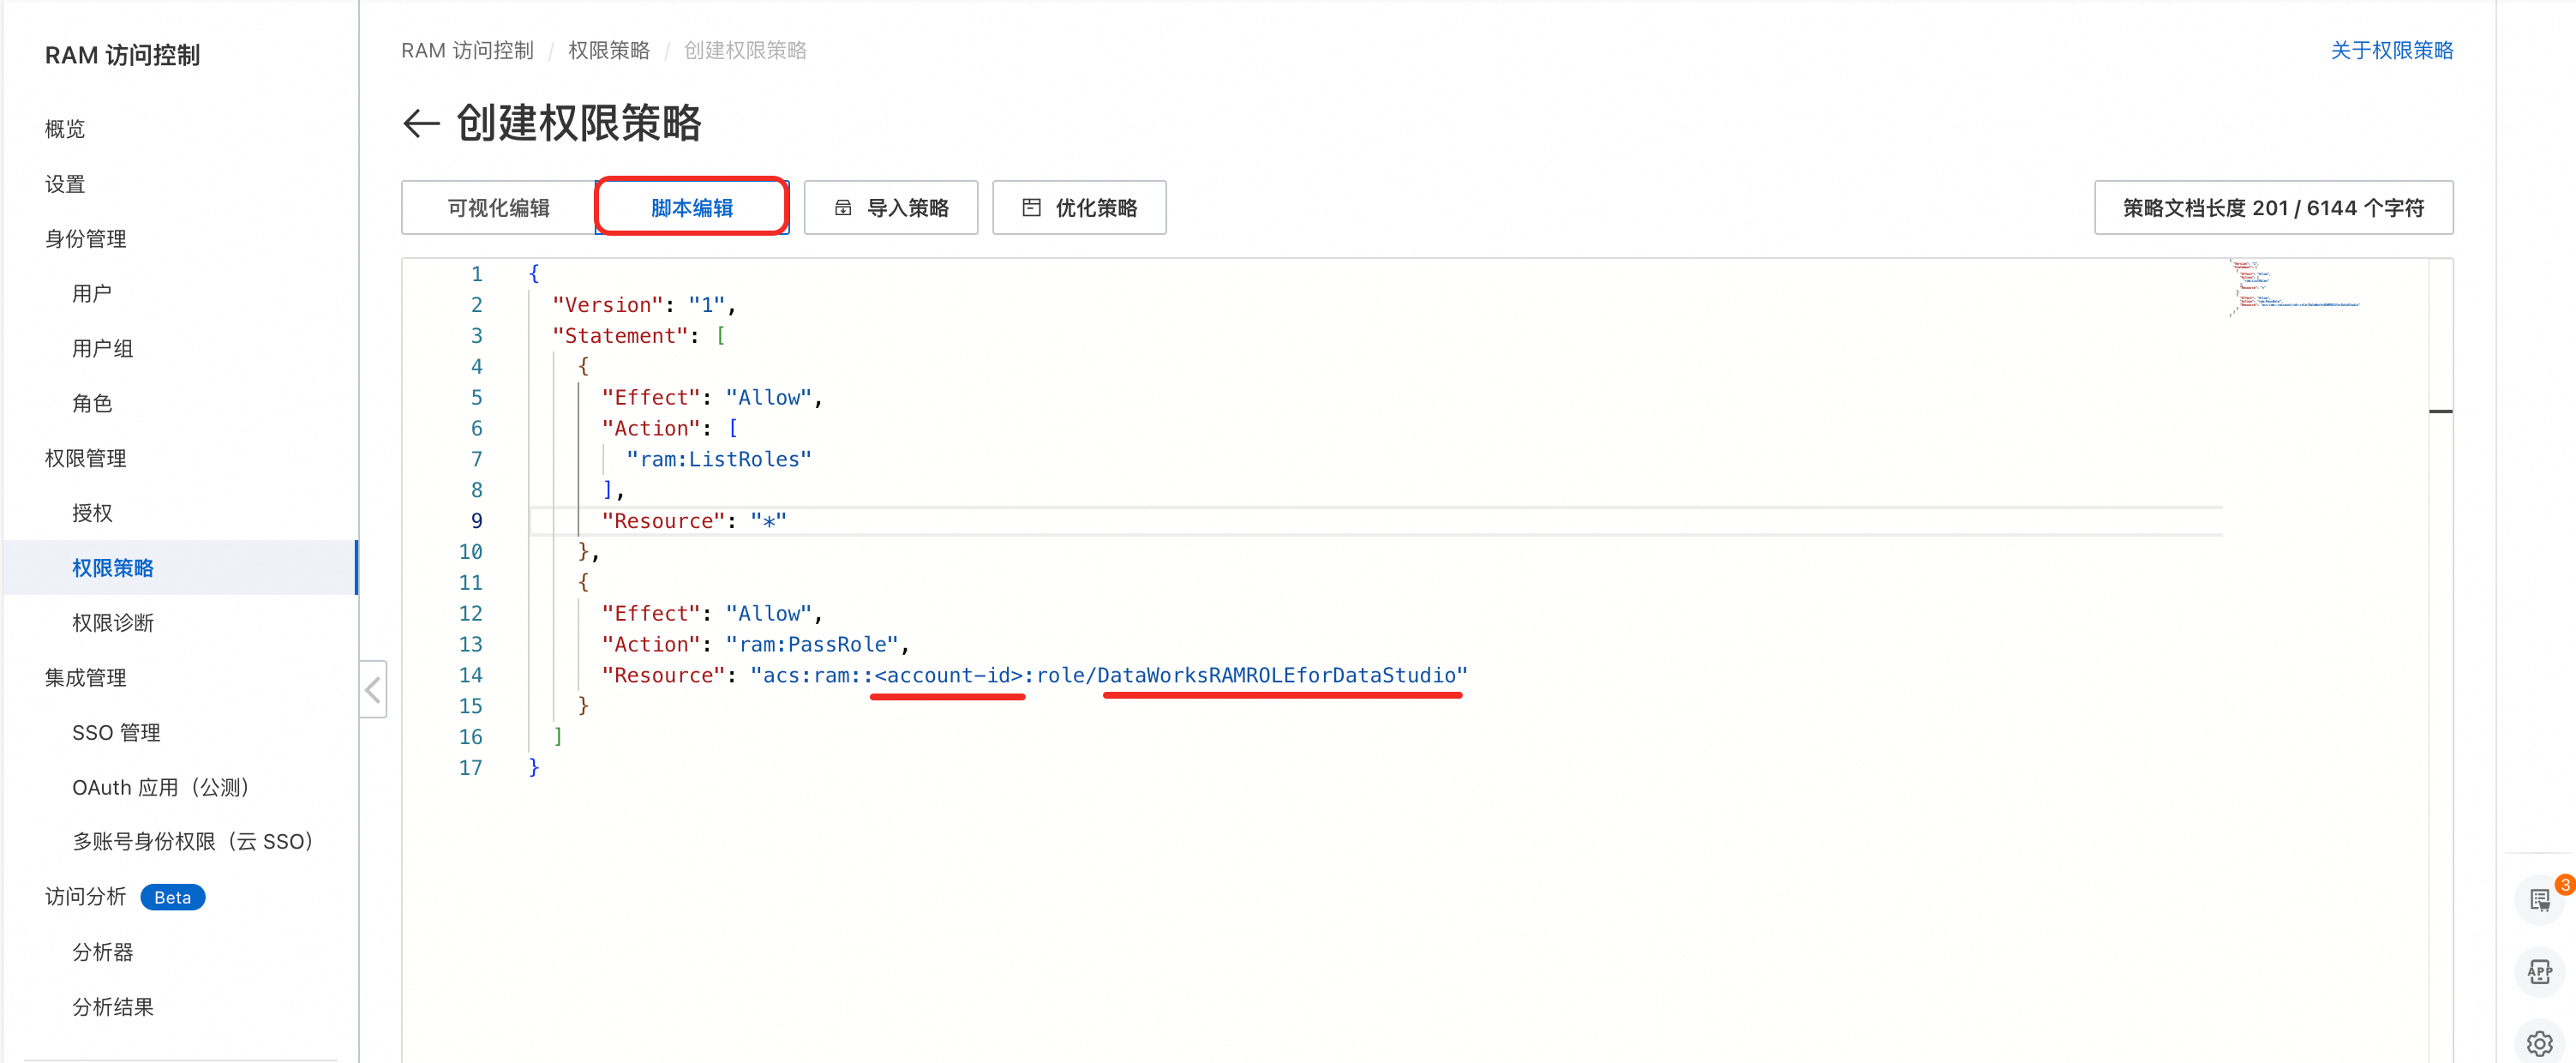Open 权限诊断 in the sidebar
Viewport: 2576px width, 1063px height.
click(x=113, y=623)
